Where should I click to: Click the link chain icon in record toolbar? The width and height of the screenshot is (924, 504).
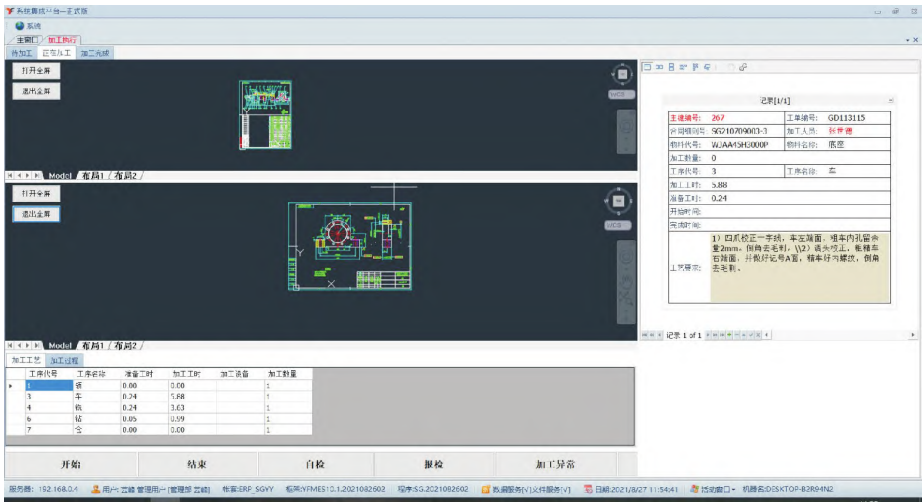743,67
